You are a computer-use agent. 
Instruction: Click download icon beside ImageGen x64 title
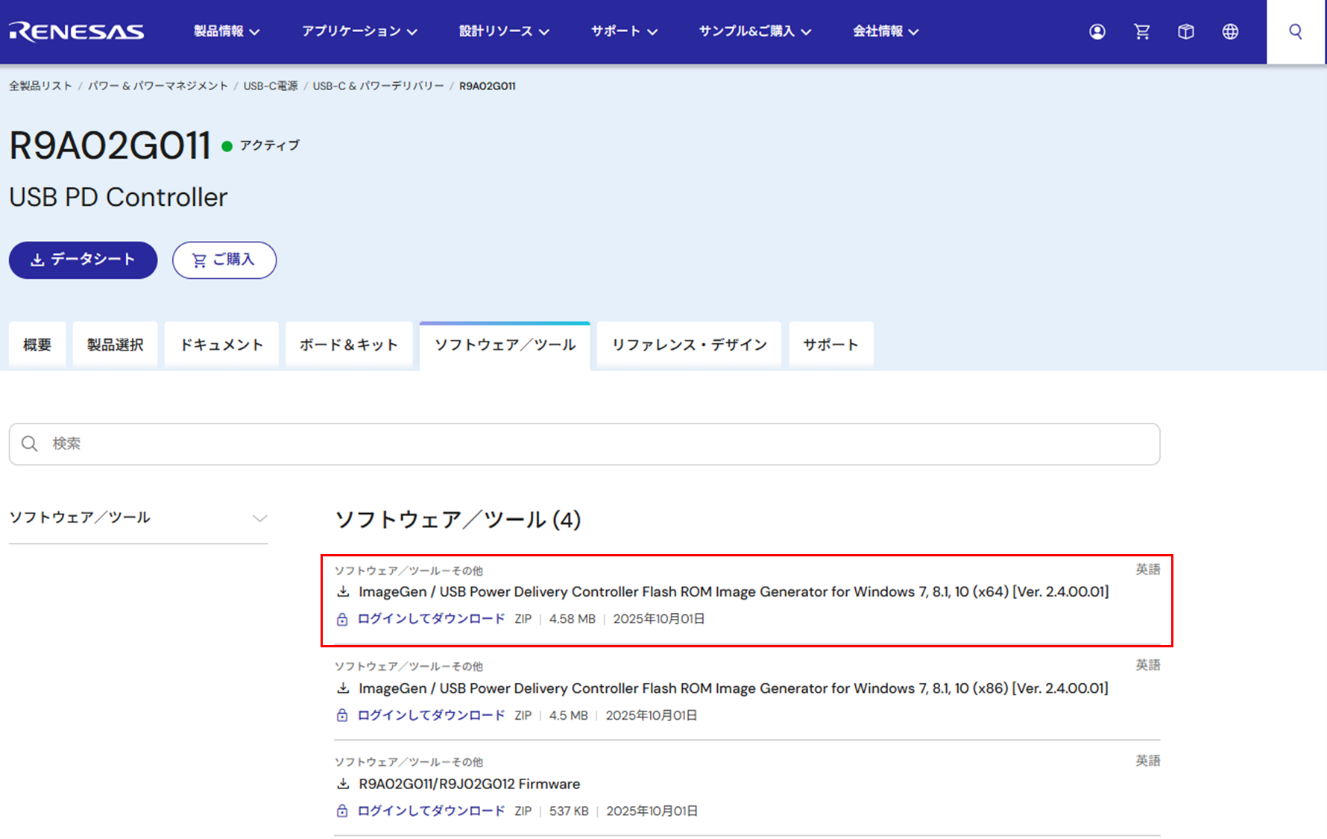(343, 592)
